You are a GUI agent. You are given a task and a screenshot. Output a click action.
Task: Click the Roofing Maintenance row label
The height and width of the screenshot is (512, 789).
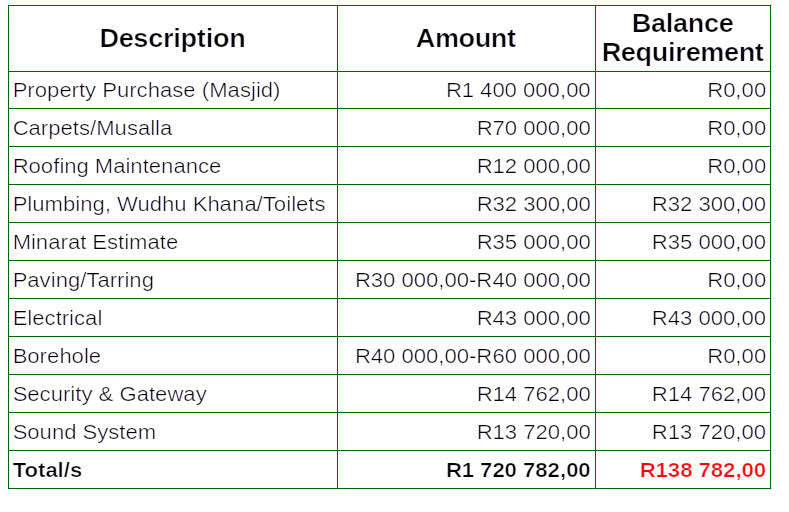tap(117, 166)
